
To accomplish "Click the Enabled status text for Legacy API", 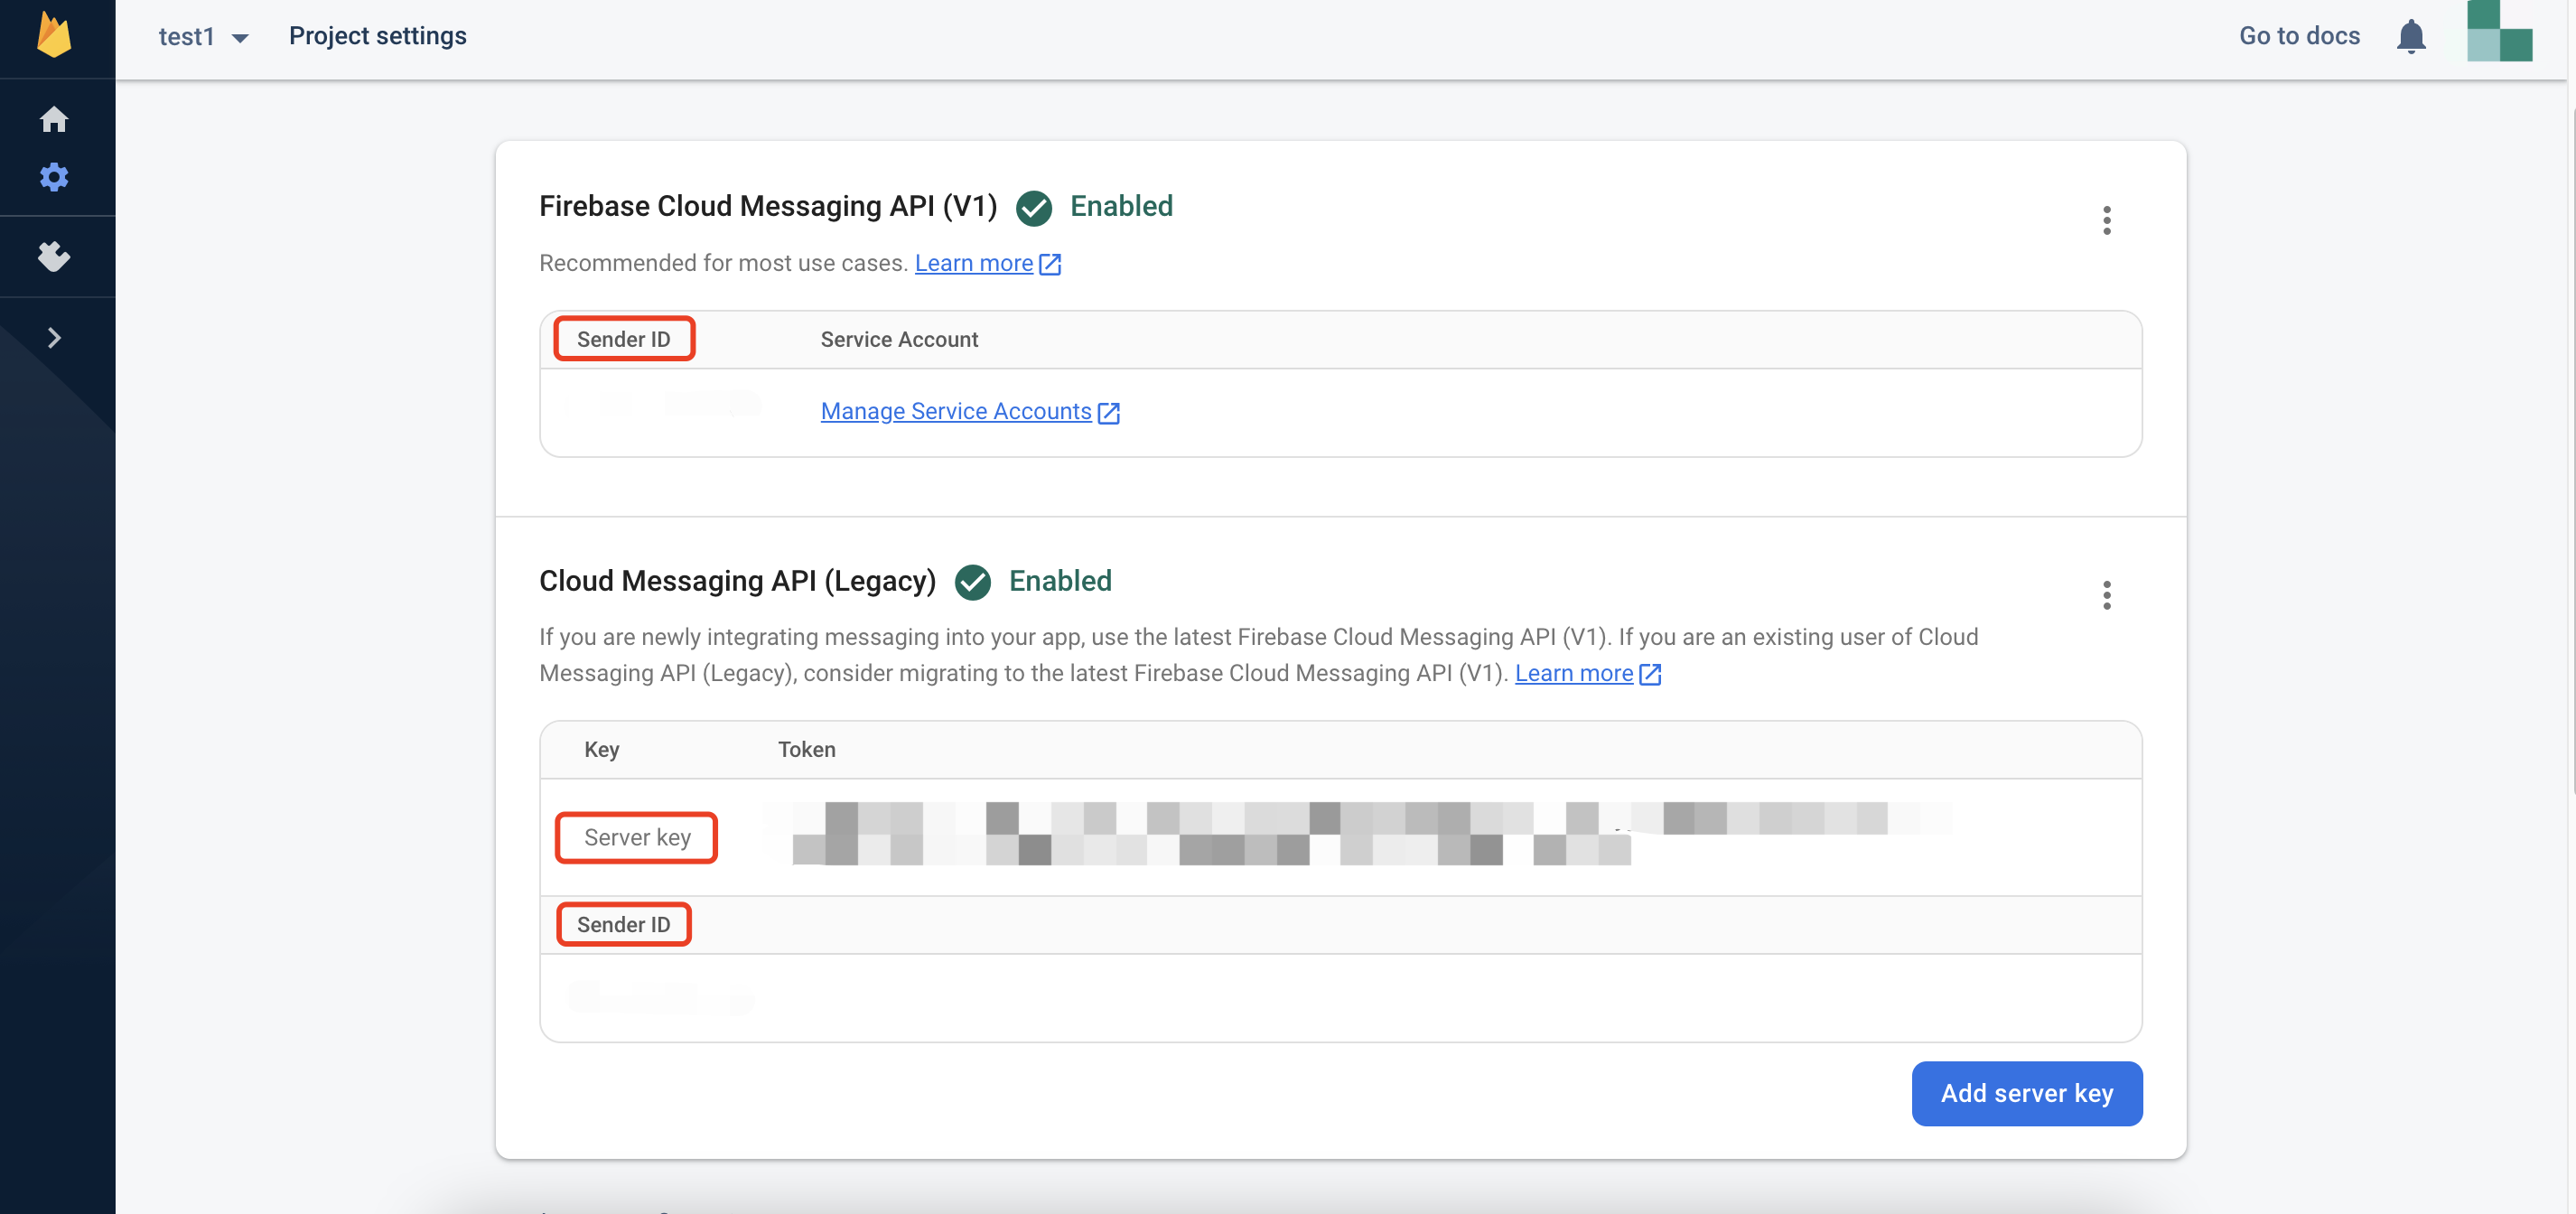I will tap(1060, 581).
